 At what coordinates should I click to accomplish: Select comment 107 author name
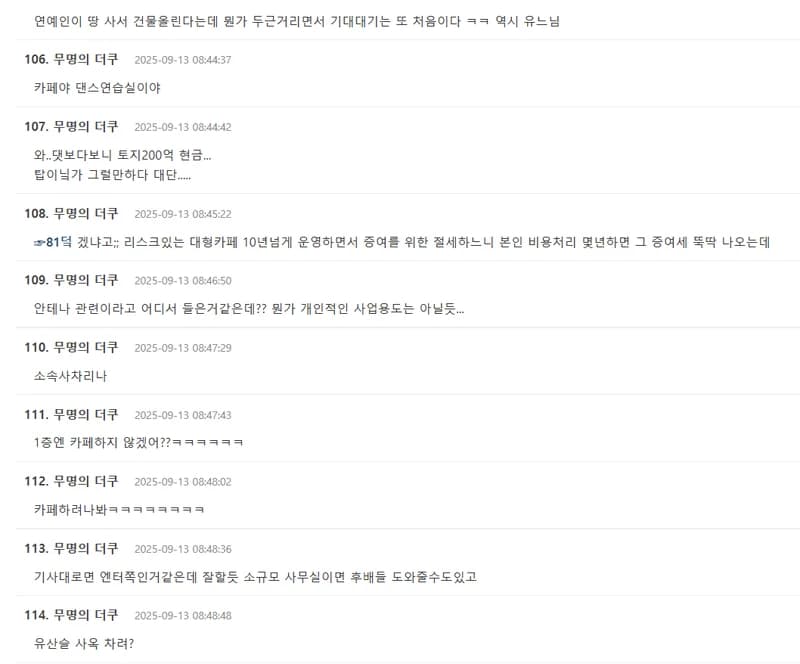(86, 126)
